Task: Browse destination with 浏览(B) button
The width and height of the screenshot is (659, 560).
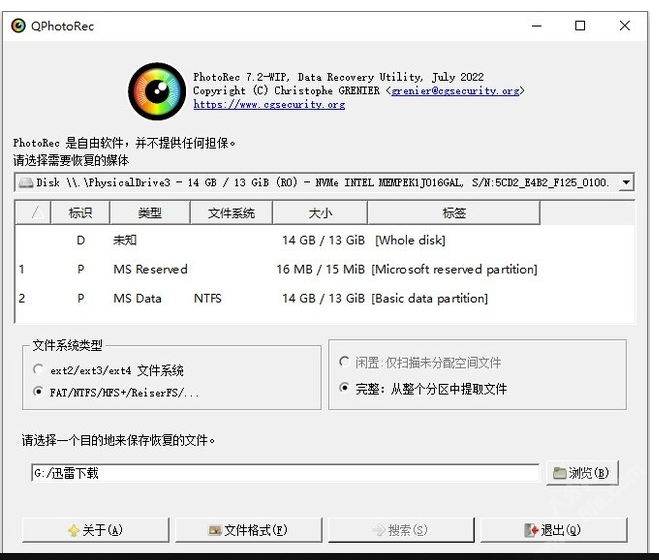Action: coord(582,473)
